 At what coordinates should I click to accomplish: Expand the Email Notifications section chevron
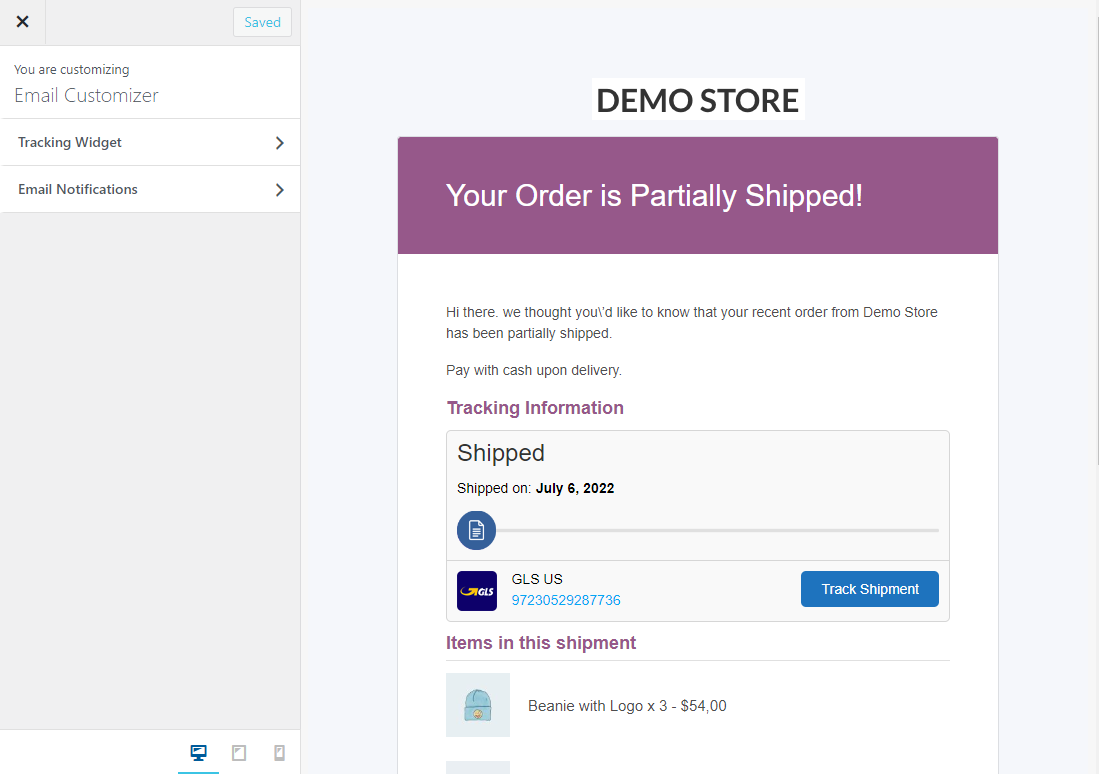[280, 189]
